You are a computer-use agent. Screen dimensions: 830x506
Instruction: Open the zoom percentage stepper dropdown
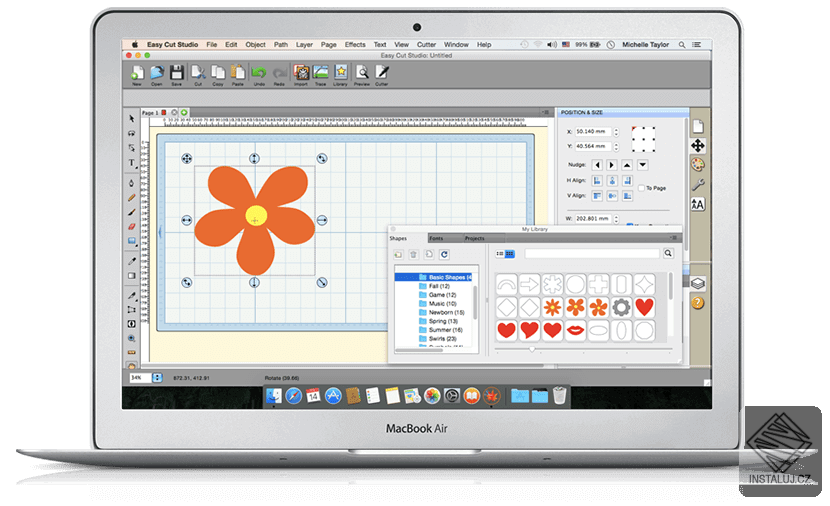click(x=157, y=377)
